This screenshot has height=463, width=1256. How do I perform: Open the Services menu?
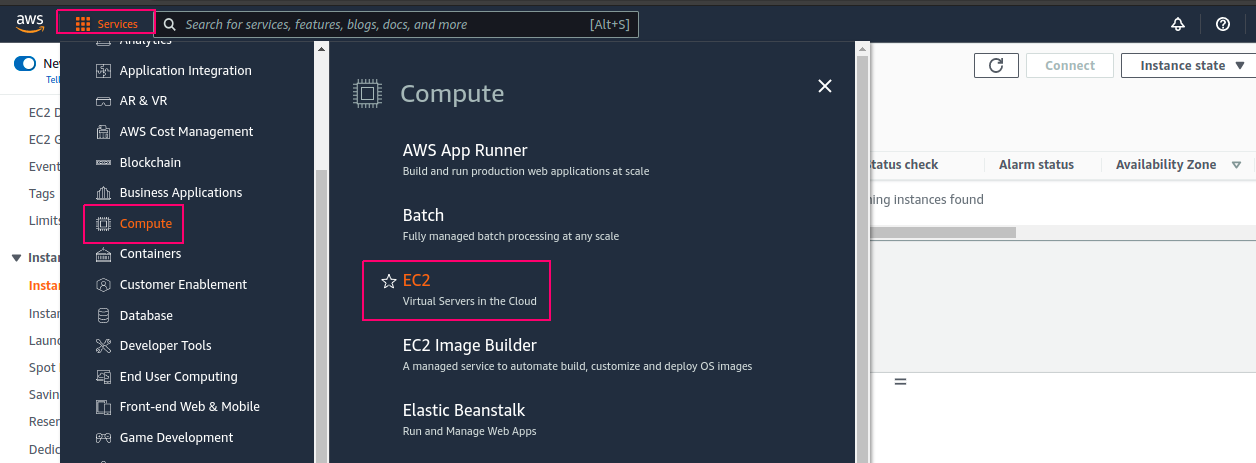point(106,24)
